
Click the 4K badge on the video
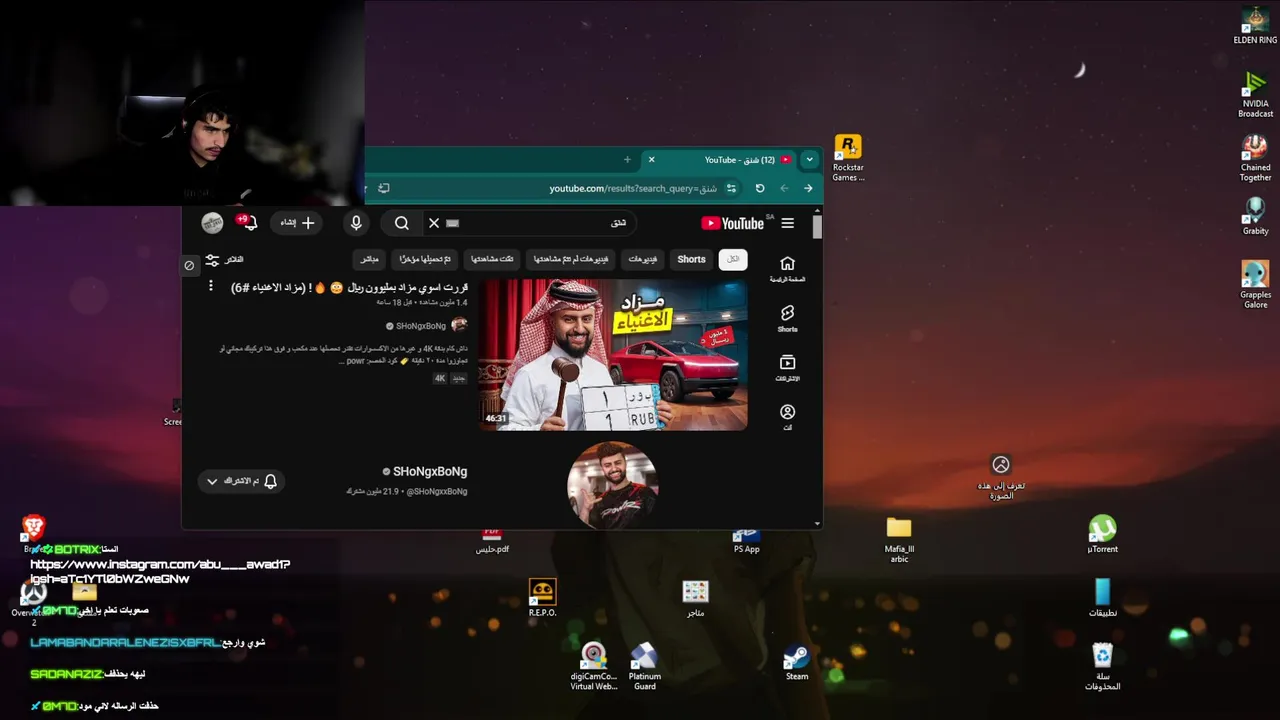(x=439, y=378)
